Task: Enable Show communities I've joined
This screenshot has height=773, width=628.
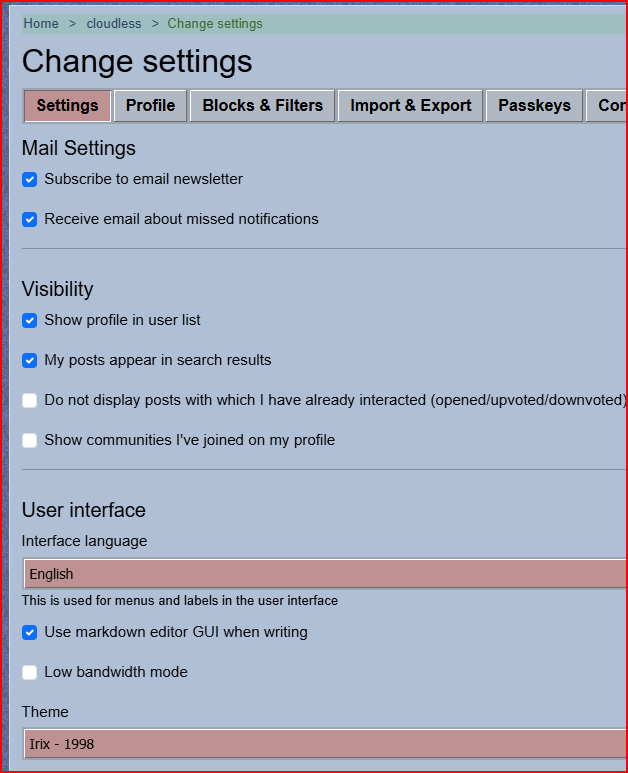Action: tap(30, 441)
